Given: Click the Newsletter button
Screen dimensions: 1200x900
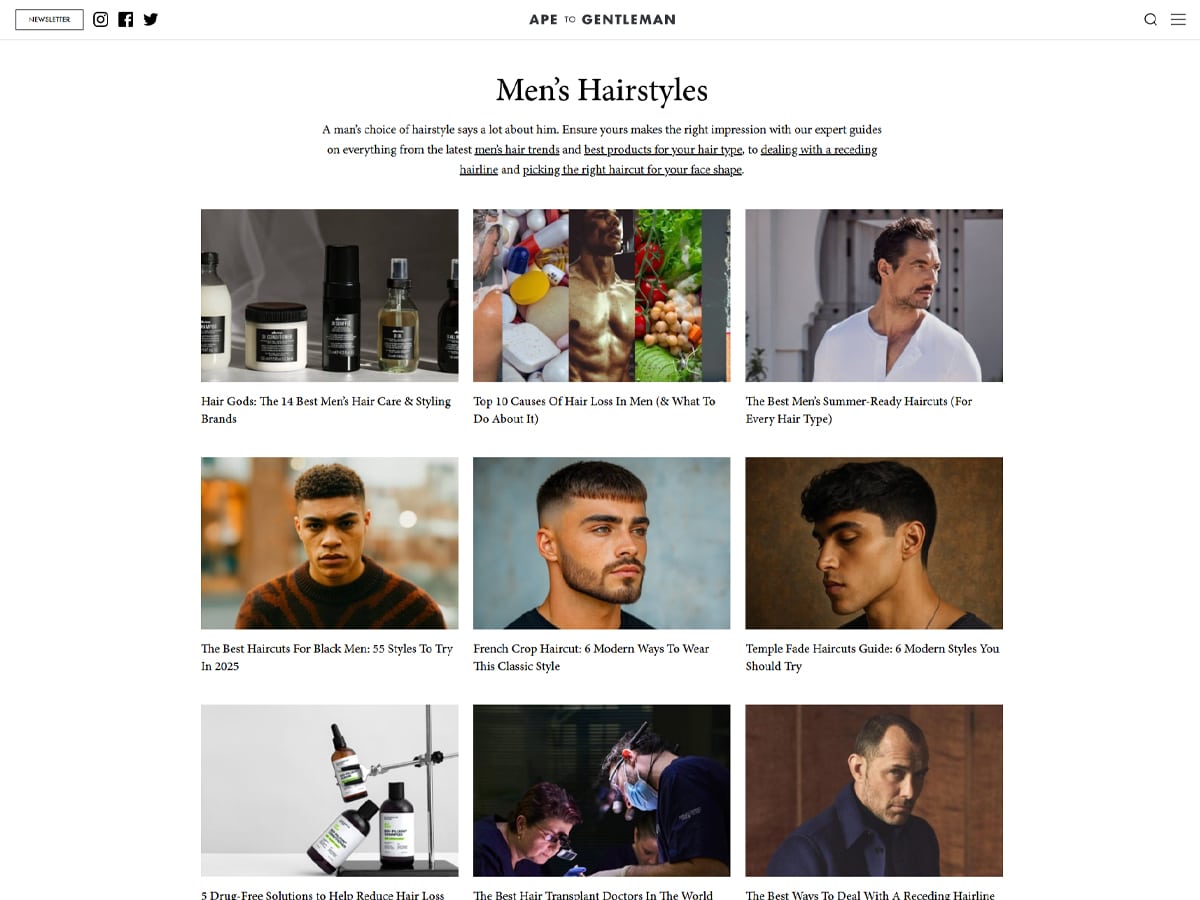Looking at the screenshot, I should [x=49, y=19].
